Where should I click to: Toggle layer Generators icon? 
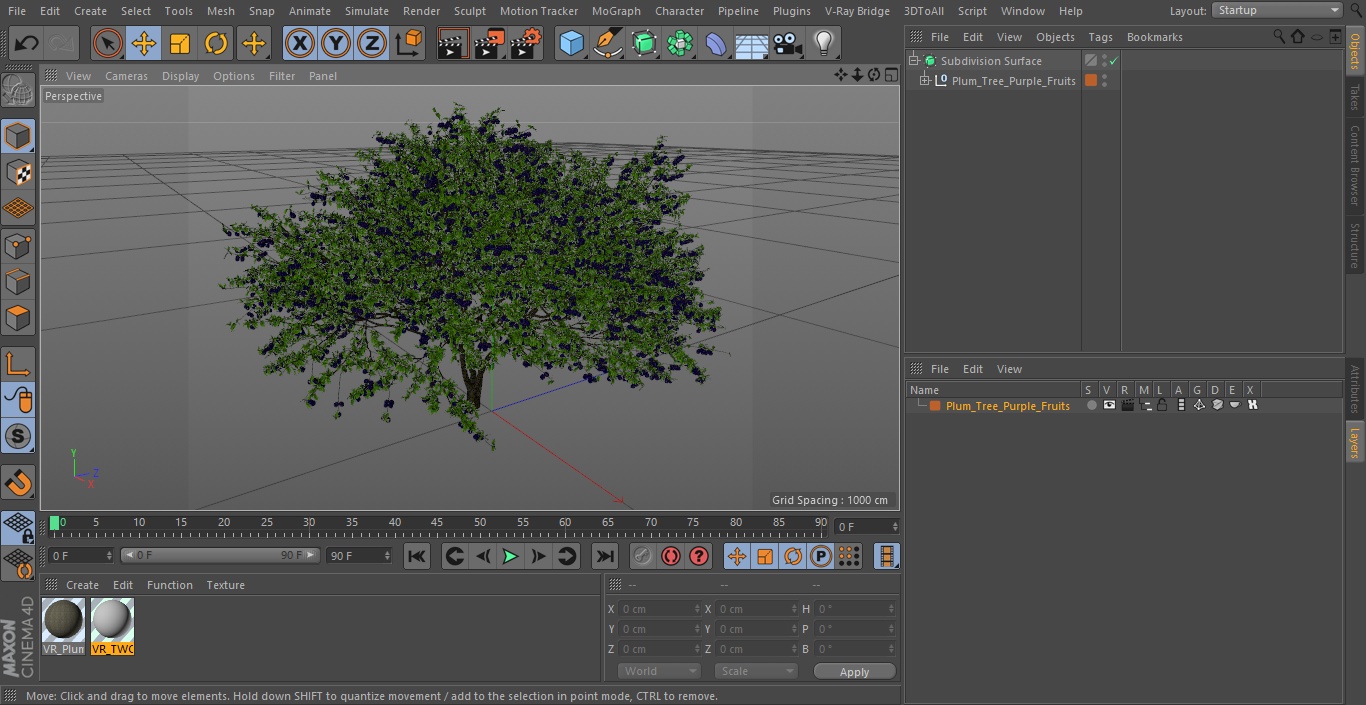(1199, 405)
